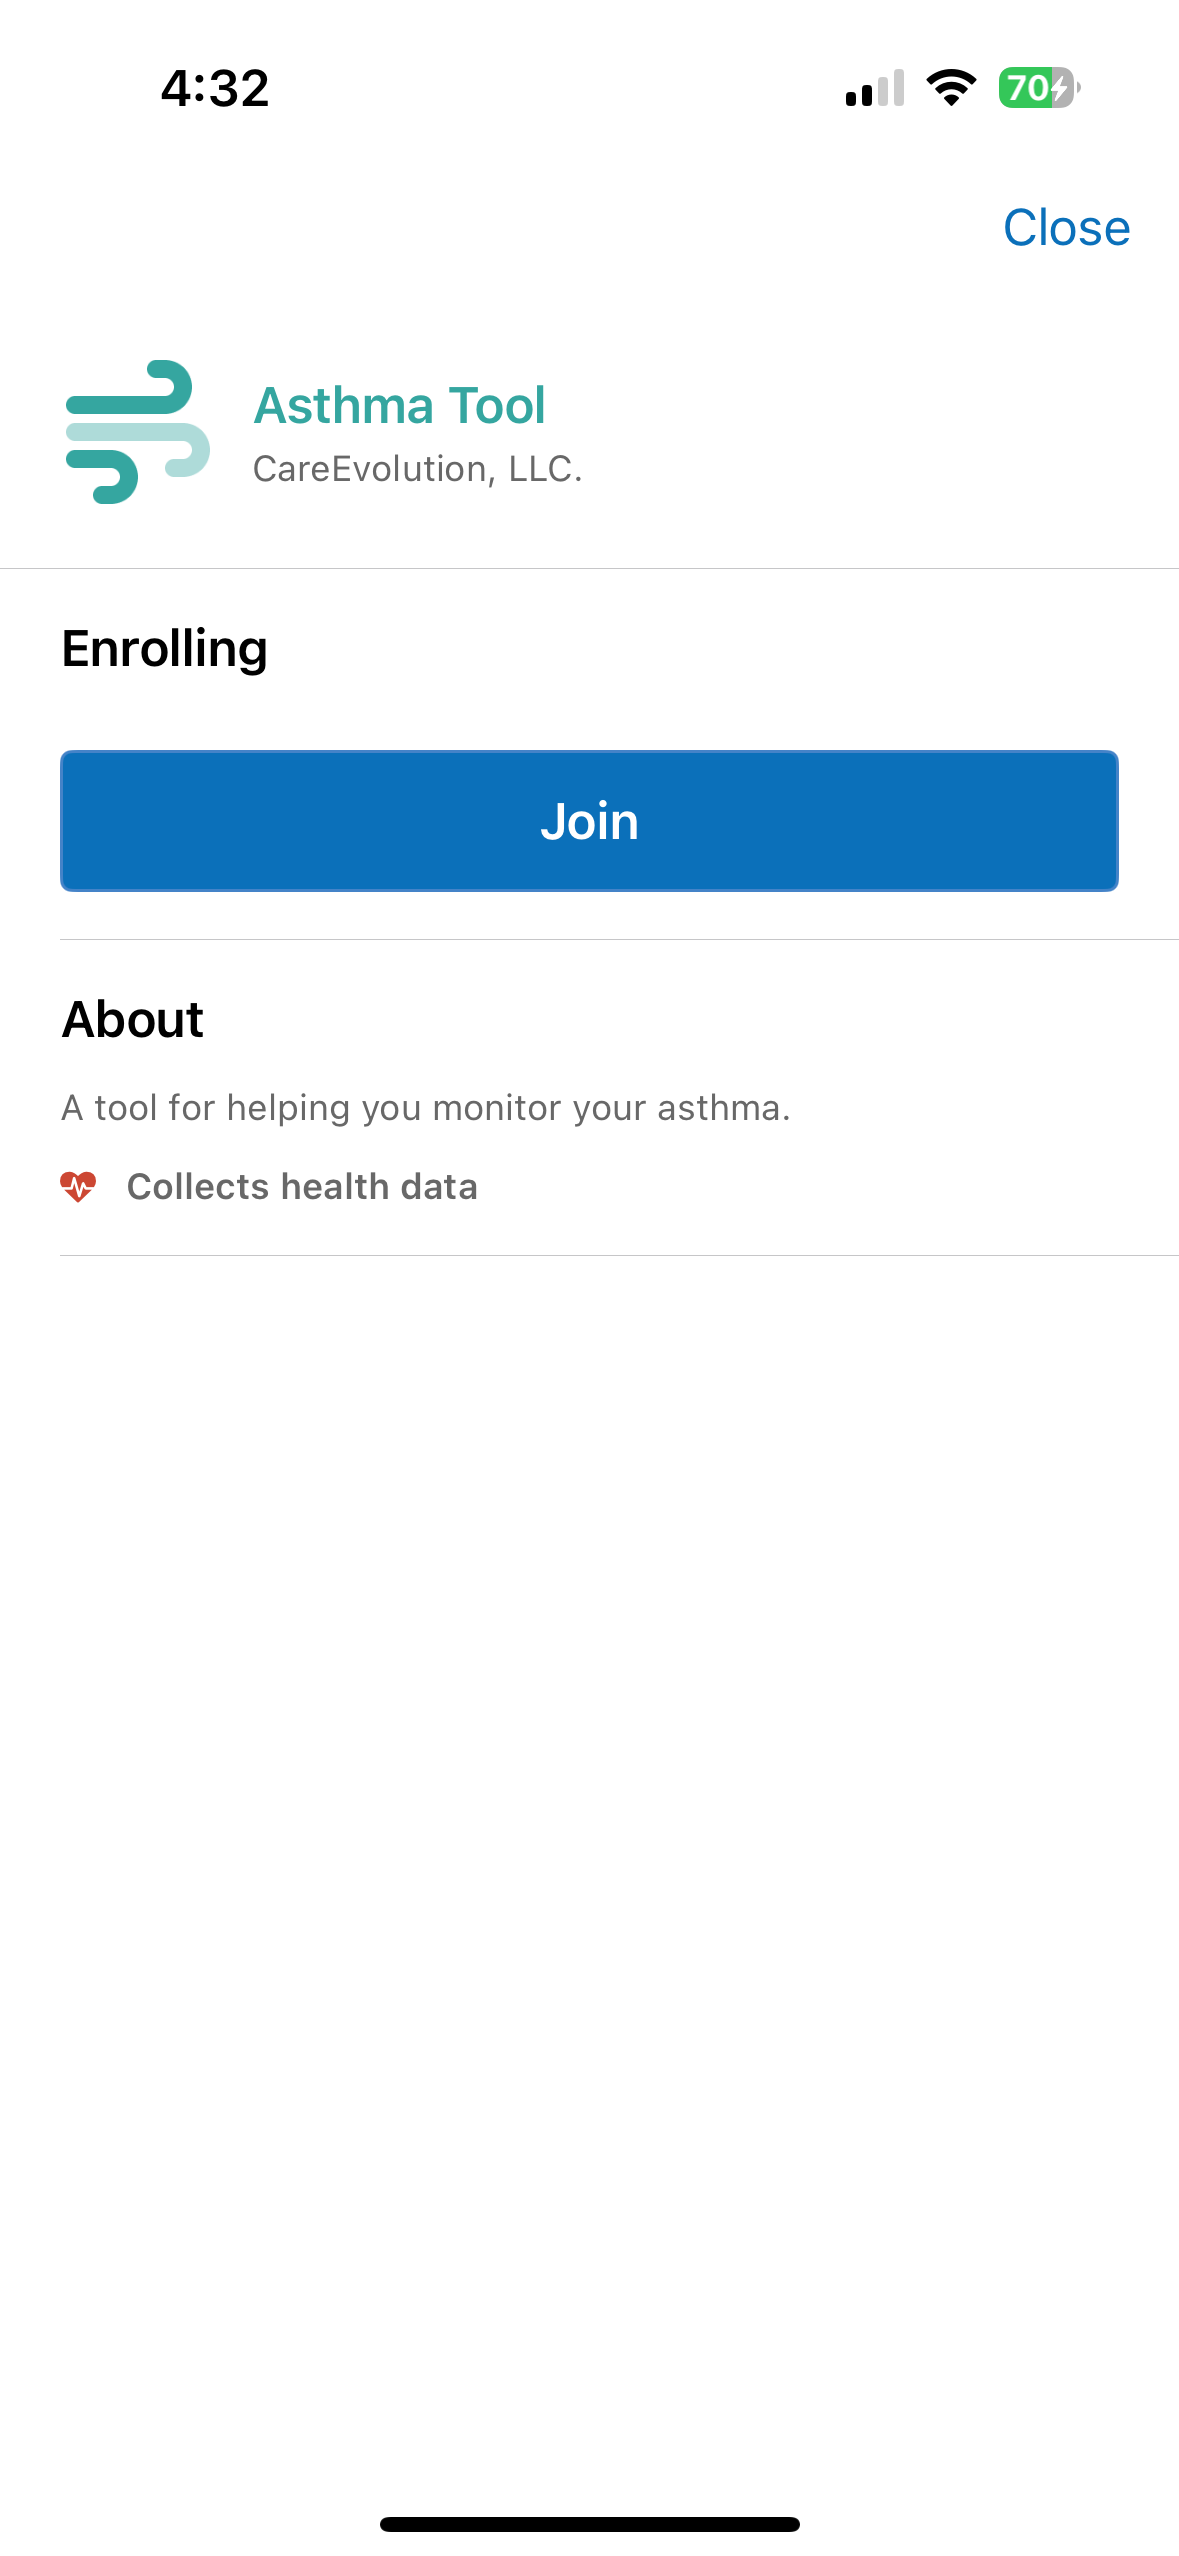Click the Enrolling section header
This screenshot has width=1179, height=2556.
point(164,647)
